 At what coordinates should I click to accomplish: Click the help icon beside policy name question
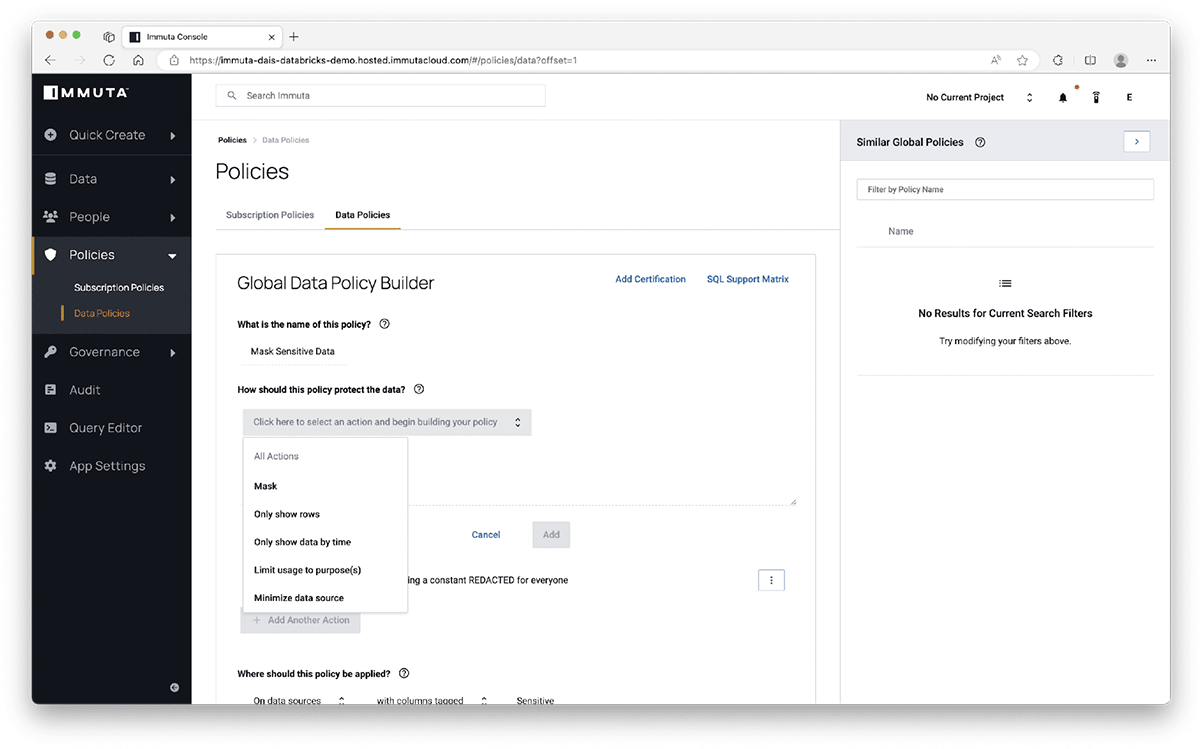coord(385,324)
